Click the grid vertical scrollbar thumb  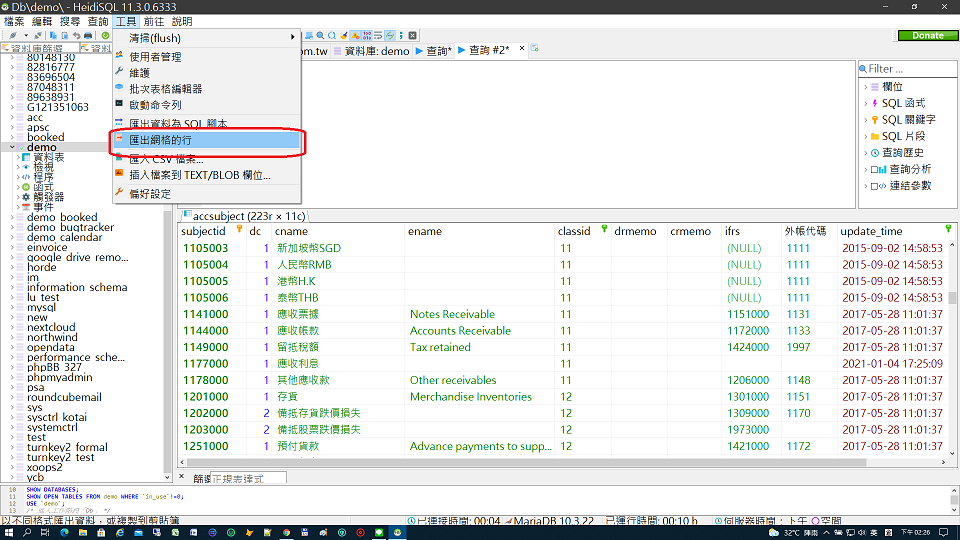(x=952, y=298)
